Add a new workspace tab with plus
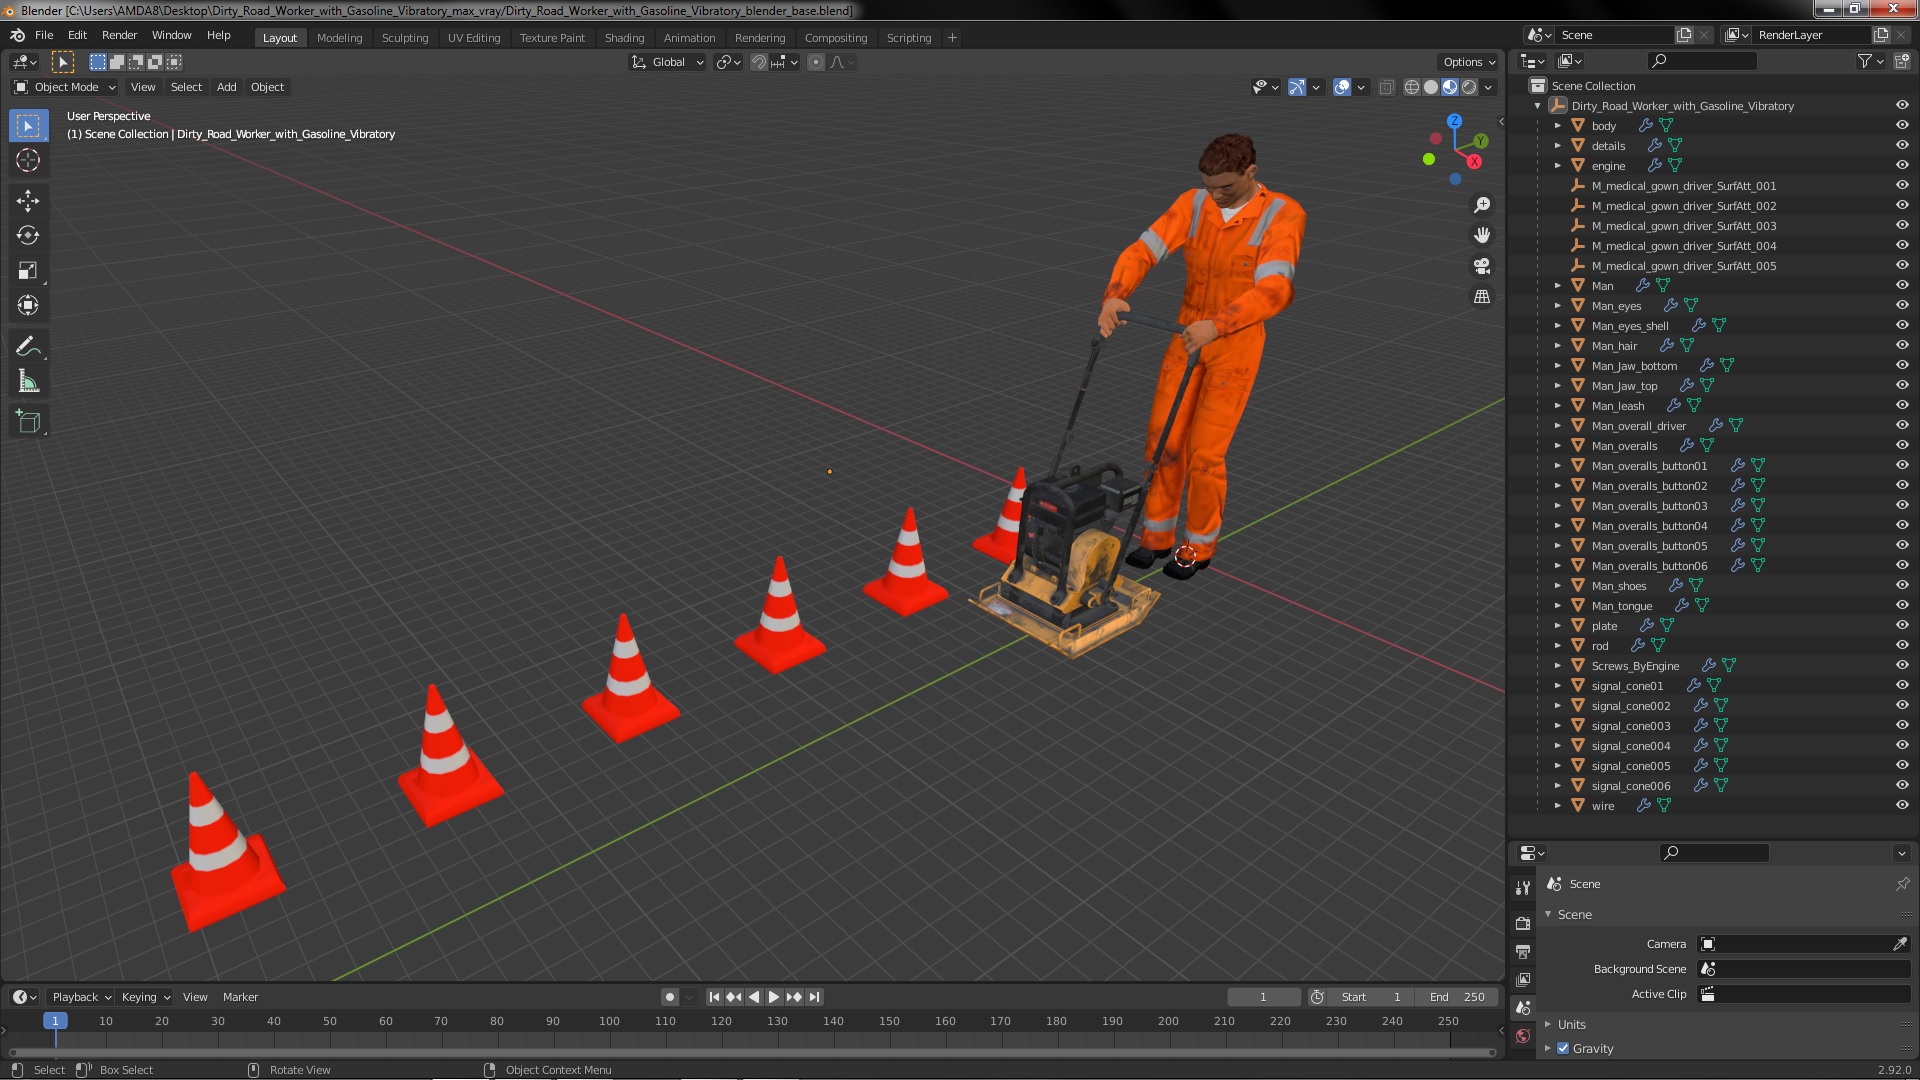 pyautogui.click(x=952, y=38)
